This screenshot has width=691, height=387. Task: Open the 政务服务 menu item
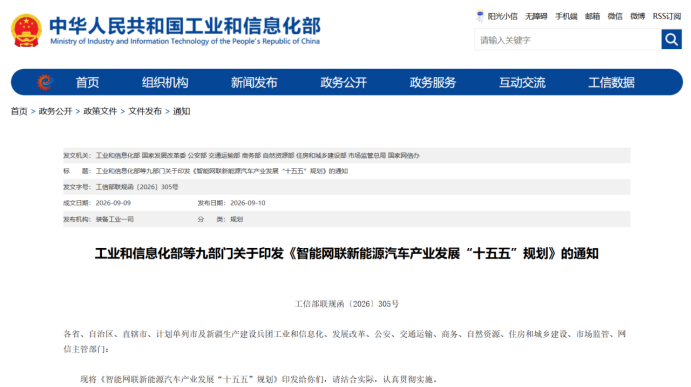click(433, 82)
